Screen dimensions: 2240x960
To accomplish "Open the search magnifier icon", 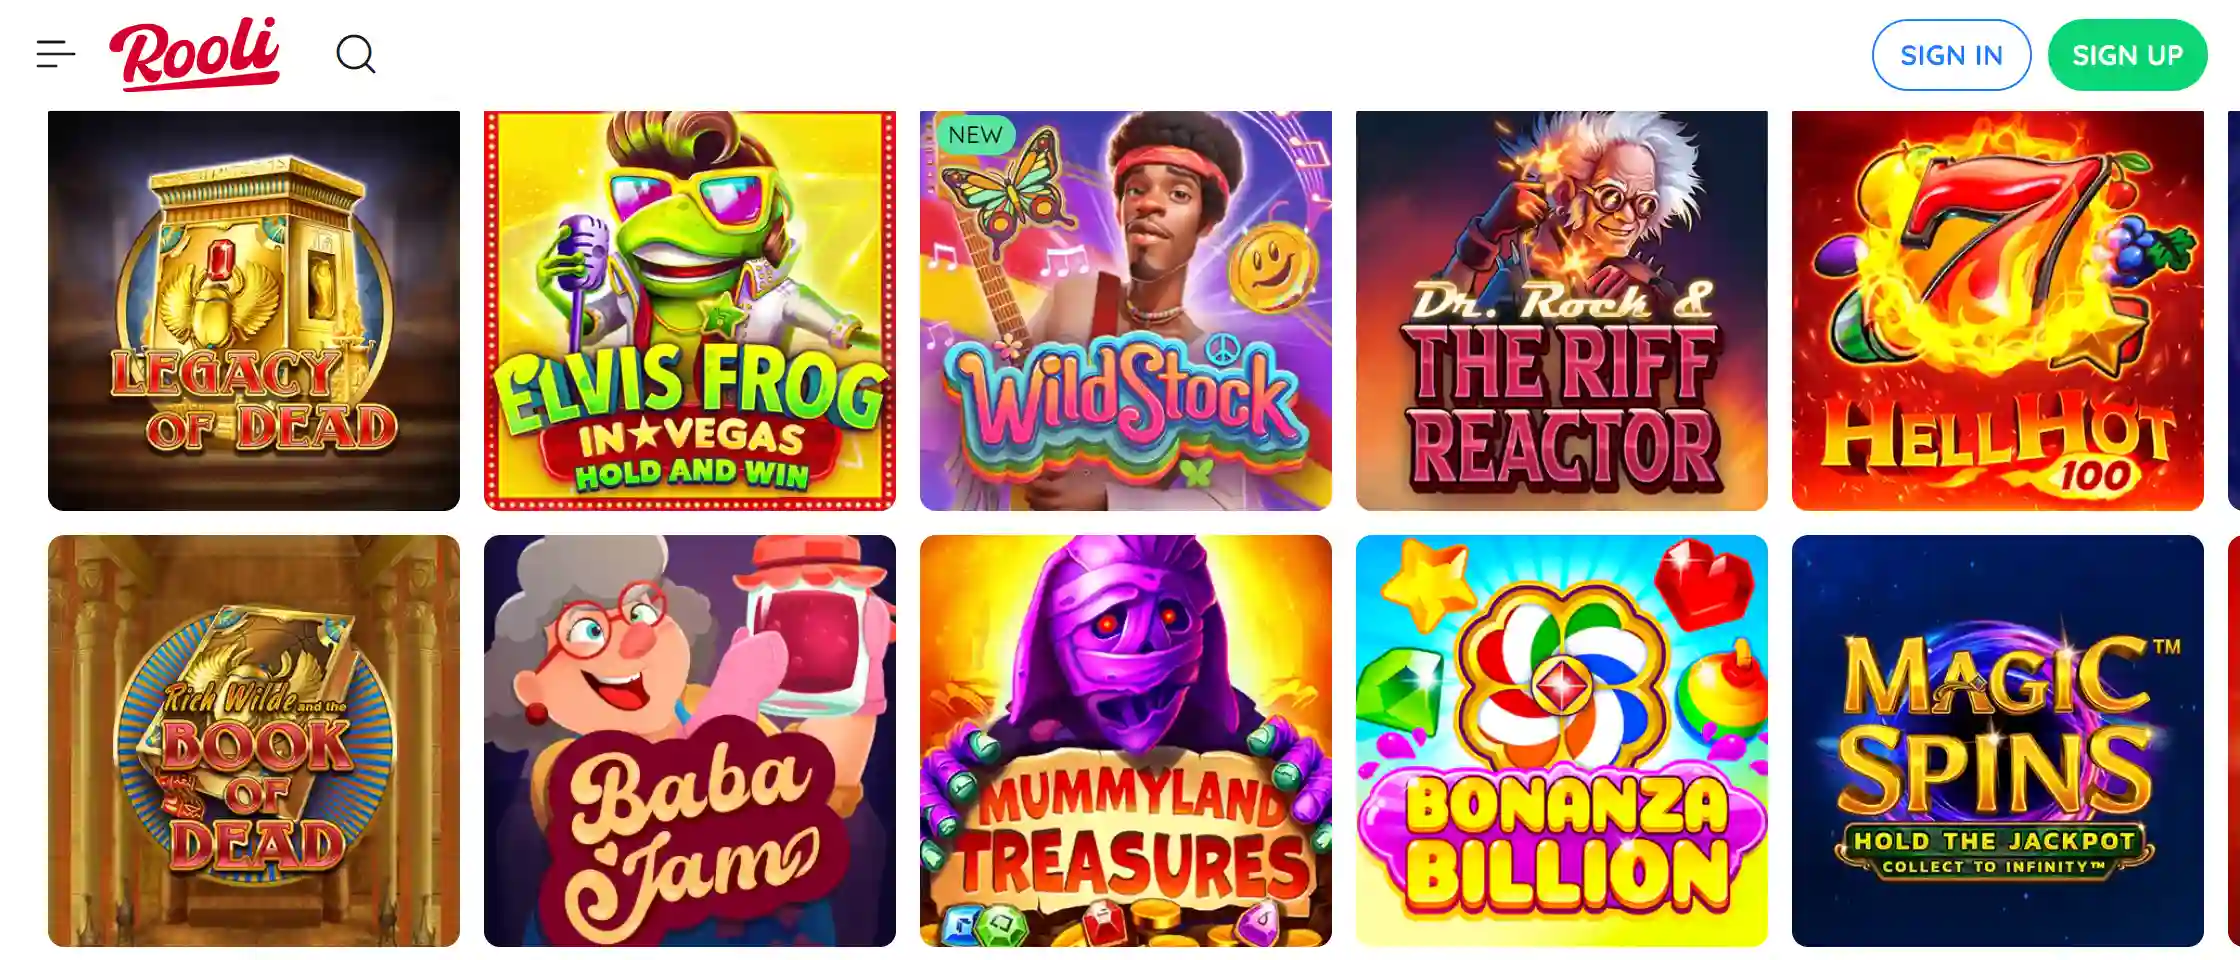I will (x=355, y=54).
